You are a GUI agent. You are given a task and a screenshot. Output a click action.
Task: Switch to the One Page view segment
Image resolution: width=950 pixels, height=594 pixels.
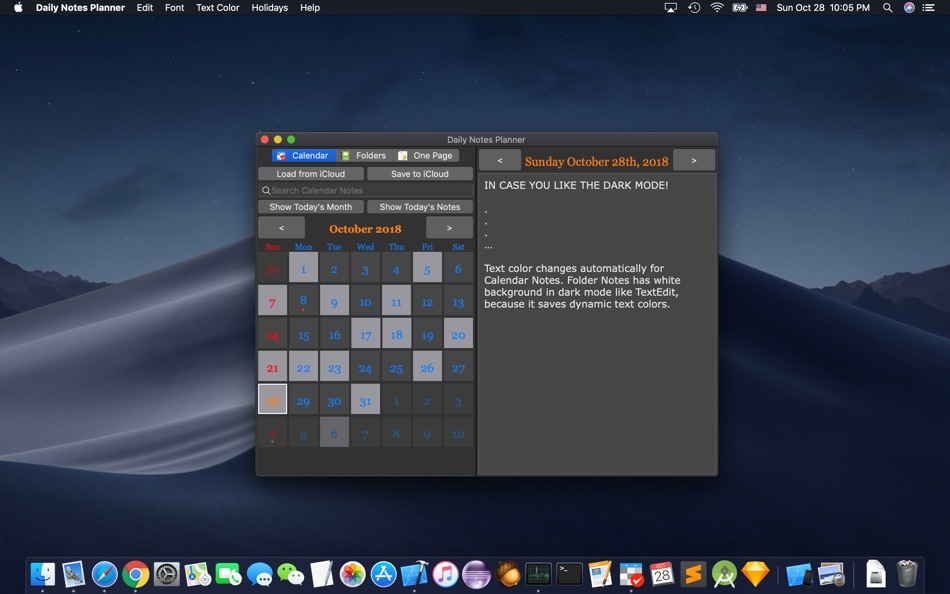point(426,156)
